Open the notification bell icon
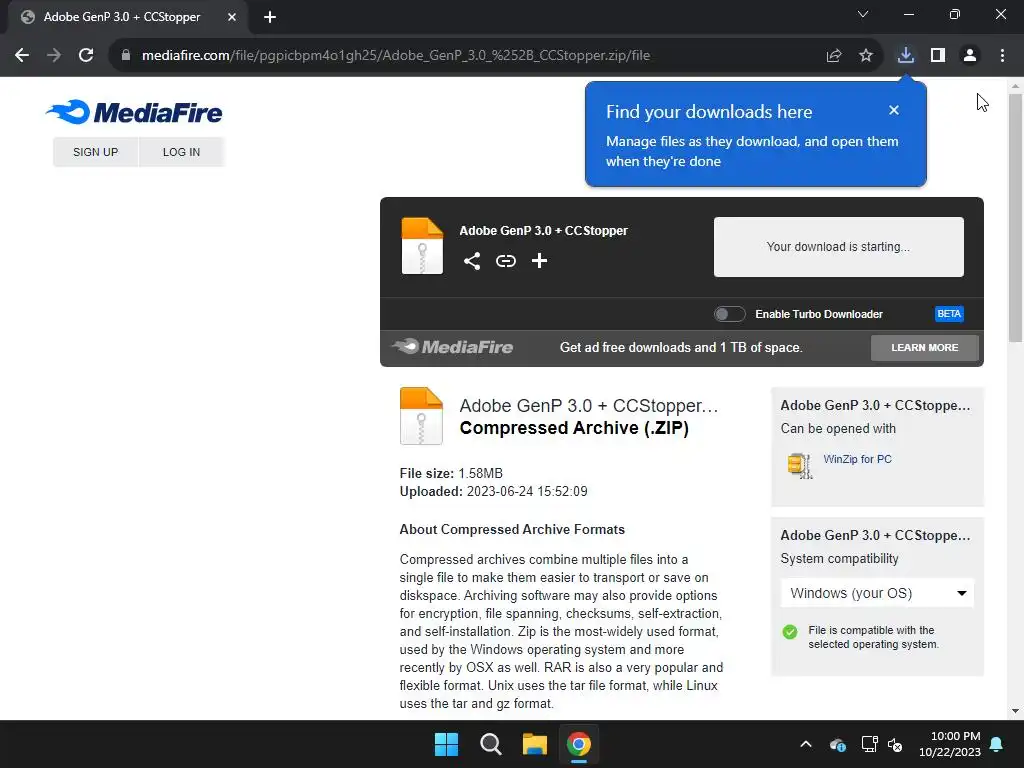 pyautogui.click(x=997, y=744)
